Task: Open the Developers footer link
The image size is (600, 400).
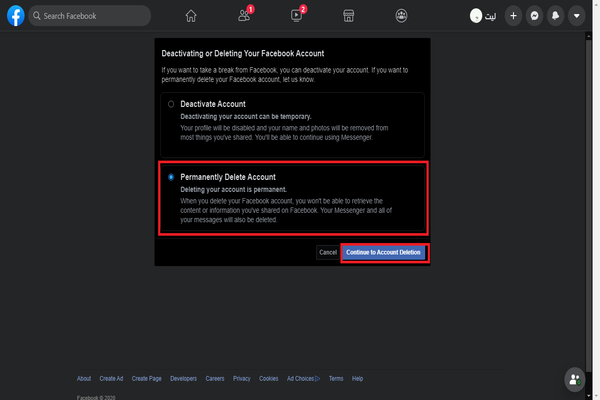Action: (x=183, y=379)
